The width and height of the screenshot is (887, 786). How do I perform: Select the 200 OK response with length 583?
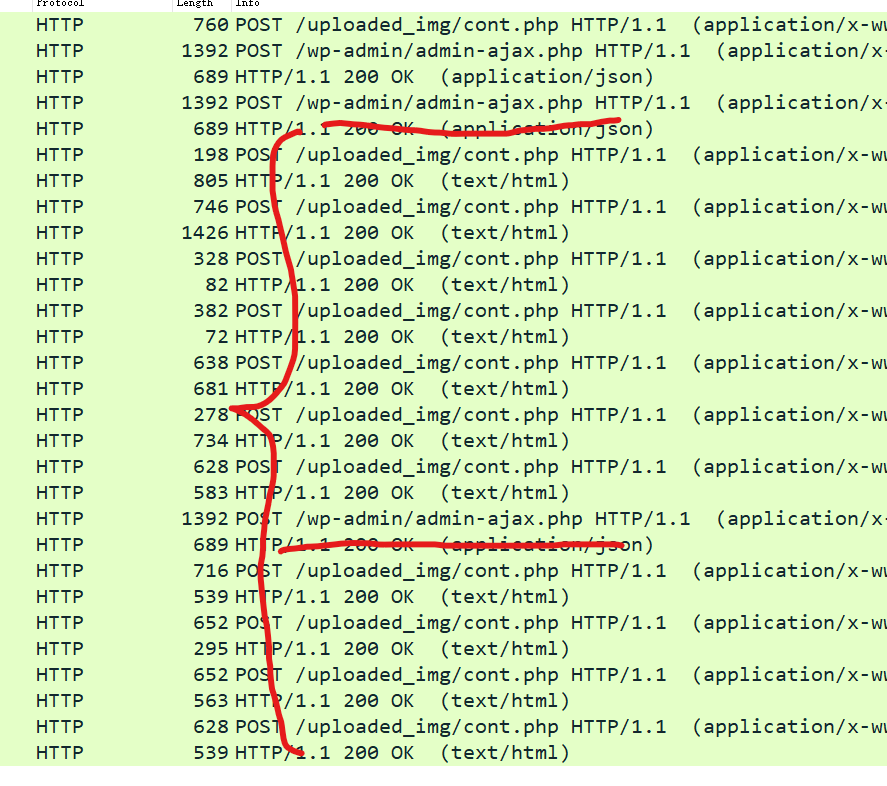[x=444, y=493]
